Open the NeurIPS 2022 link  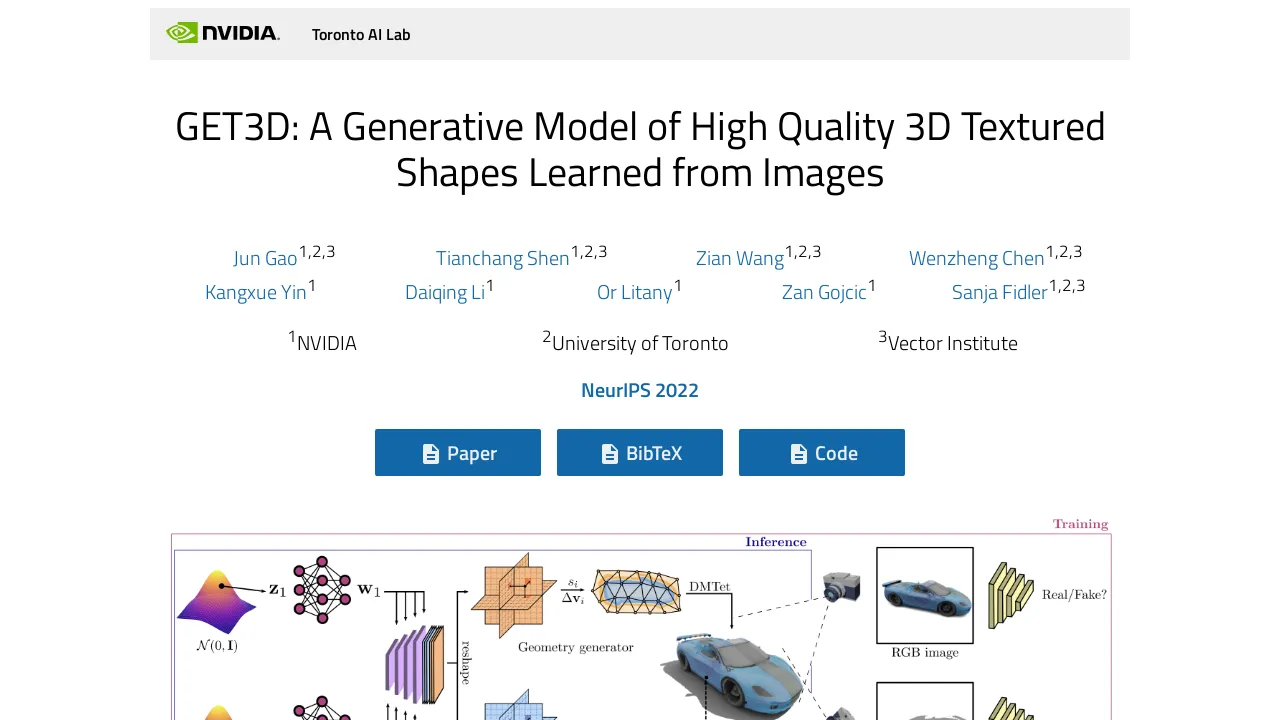click(x=640, y=390)
